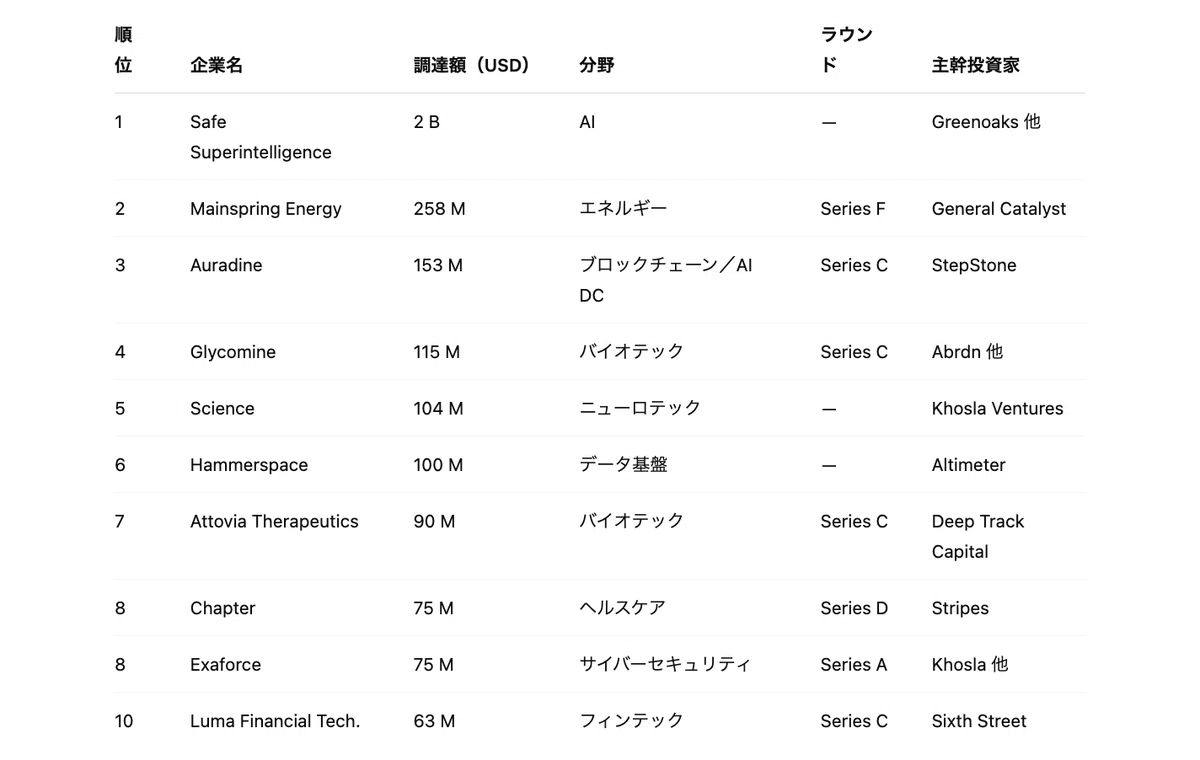1200x760 pixels.
Task: Click the Glycomine row name
Action: (x=233, y=352)
